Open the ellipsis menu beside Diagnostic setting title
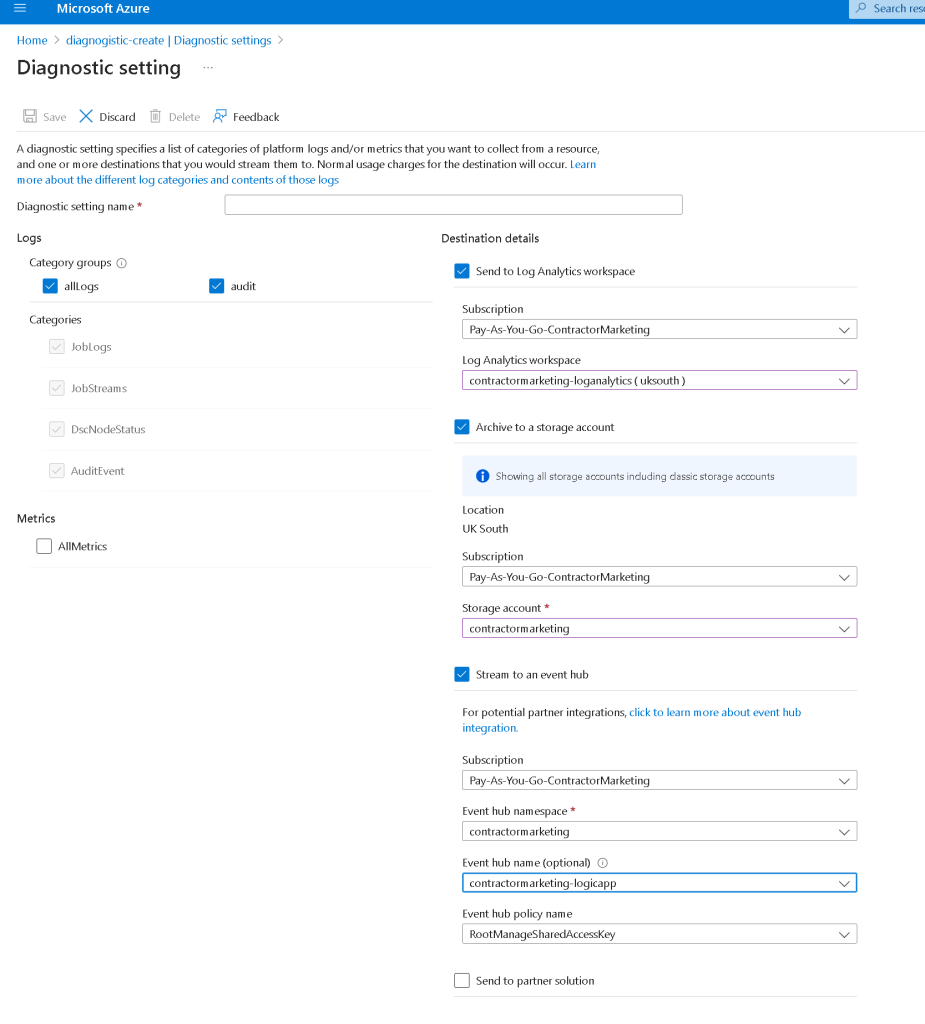 [208, 68]
